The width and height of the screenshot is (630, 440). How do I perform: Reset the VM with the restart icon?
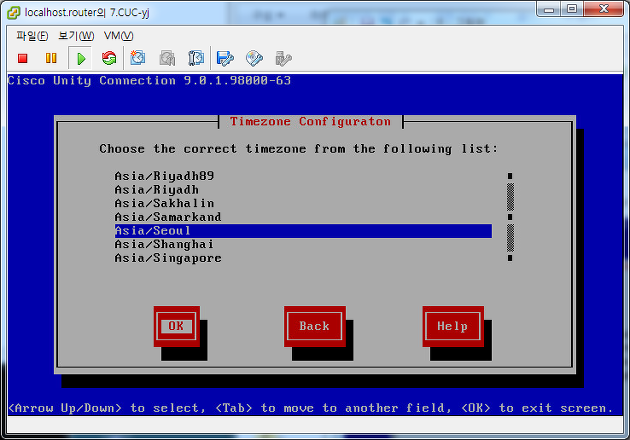pos(109,59)
